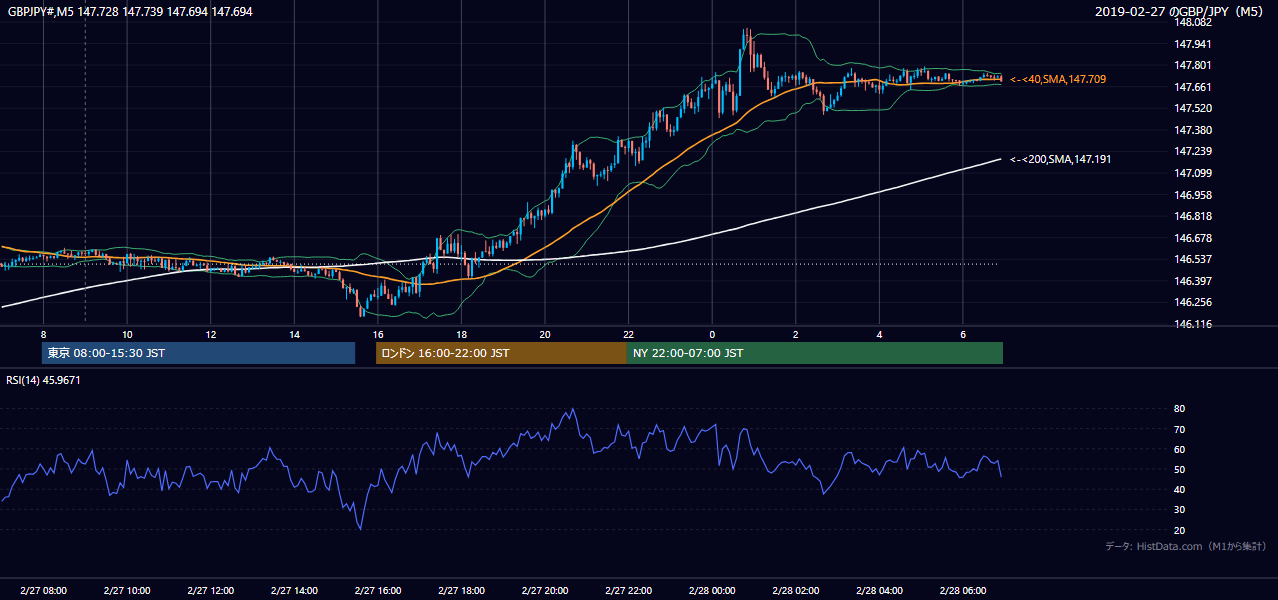Viewport: 1278px width, 600px height.
Task: Click hour label 8 under price chart
Action: point(43,334)
